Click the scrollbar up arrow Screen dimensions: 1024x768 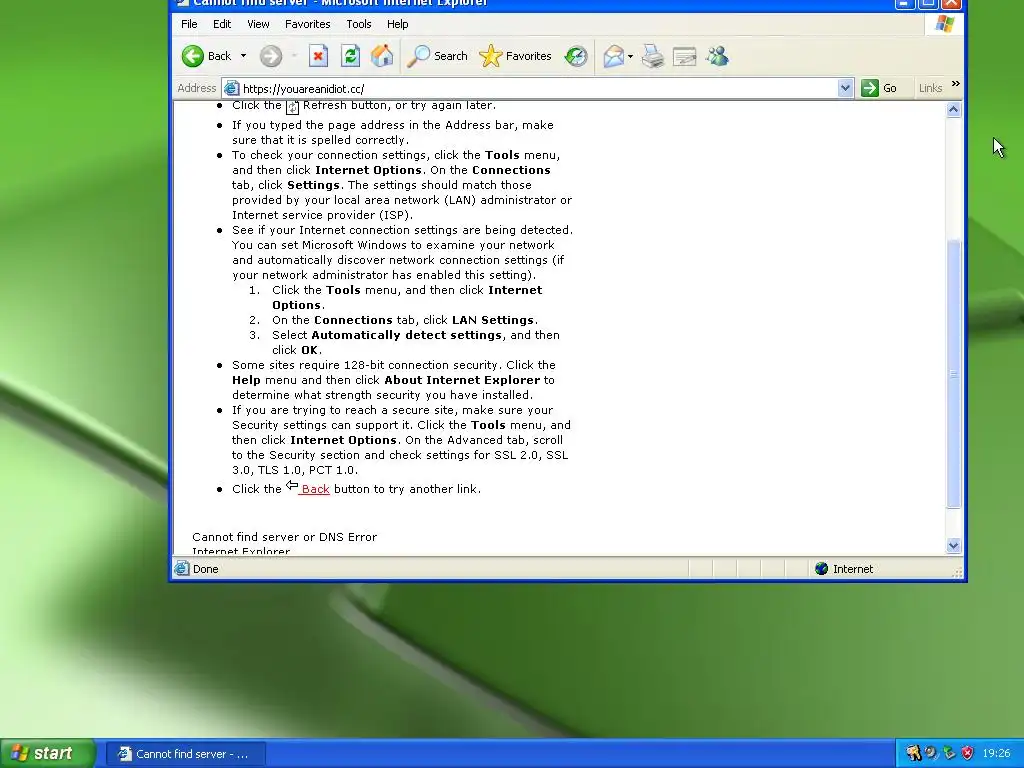click(x=953, y=110)
